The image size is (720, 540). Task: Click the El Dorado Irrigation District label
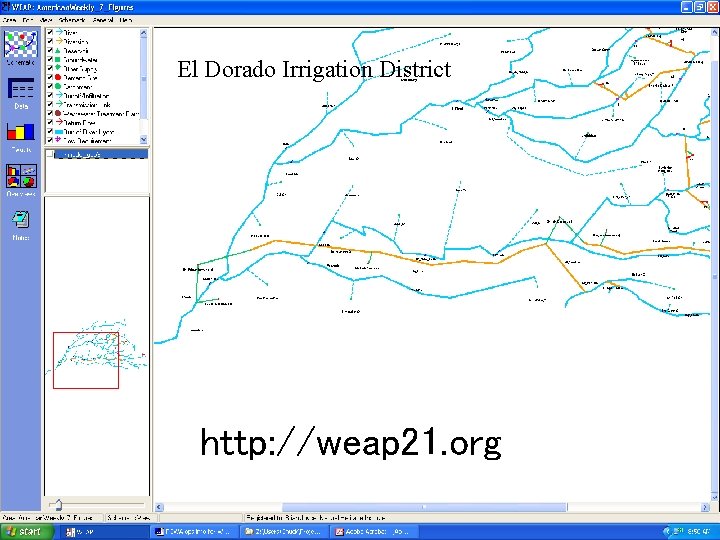tap(314, 69)
